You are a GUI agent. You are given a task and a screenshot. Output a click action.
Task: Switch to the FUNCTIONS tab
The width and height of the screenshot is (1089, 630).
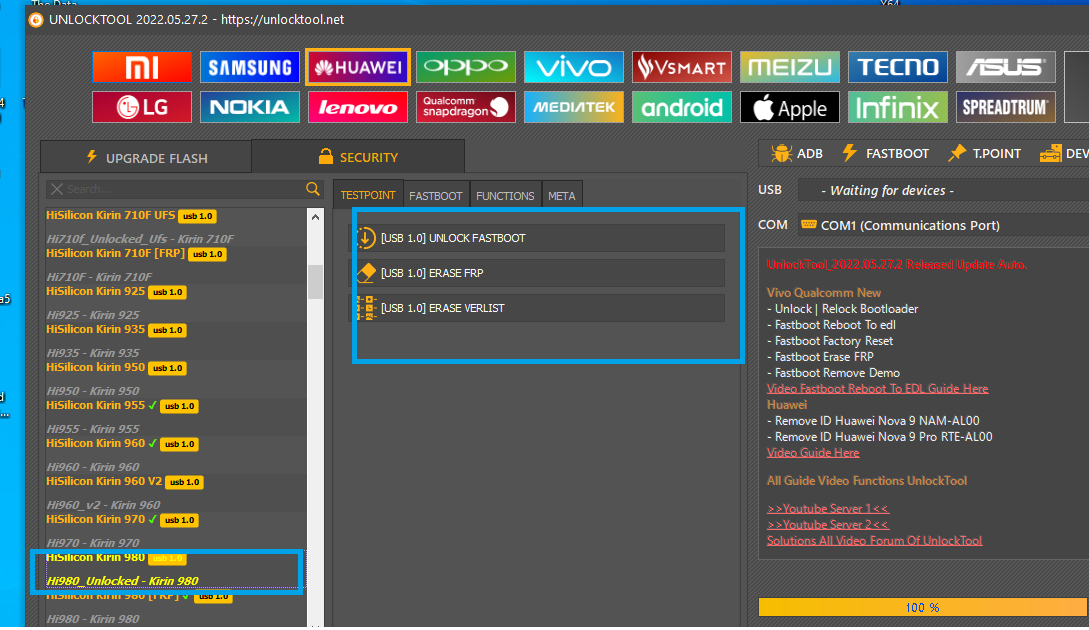click(505, 196)
